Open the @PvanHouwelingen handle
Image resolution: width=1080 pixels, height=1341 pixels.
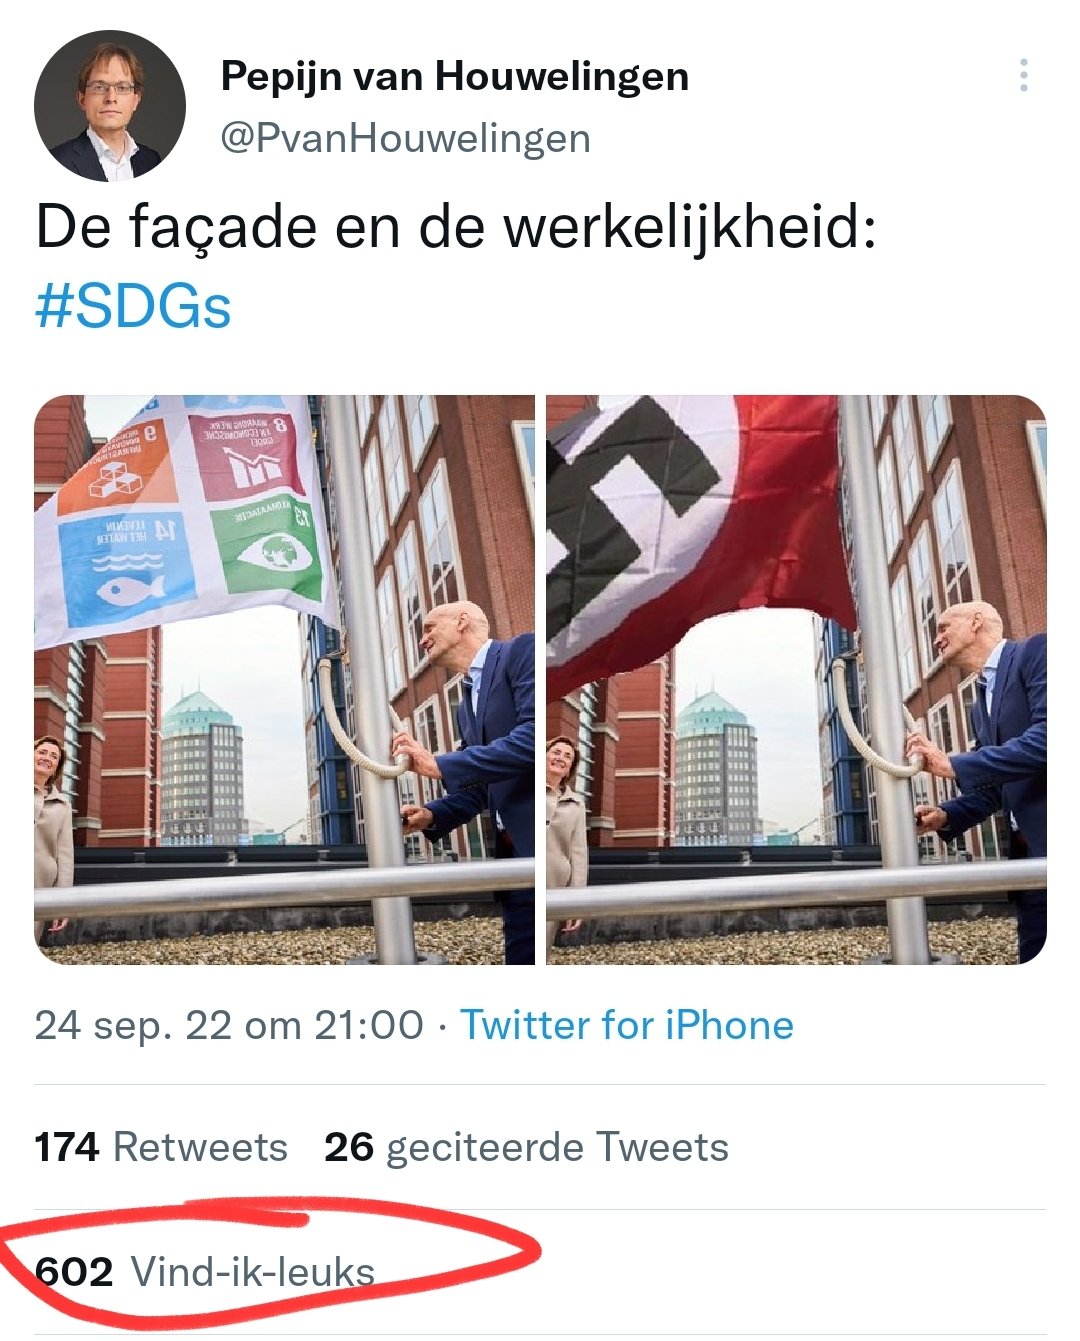(x=405, y=138)
